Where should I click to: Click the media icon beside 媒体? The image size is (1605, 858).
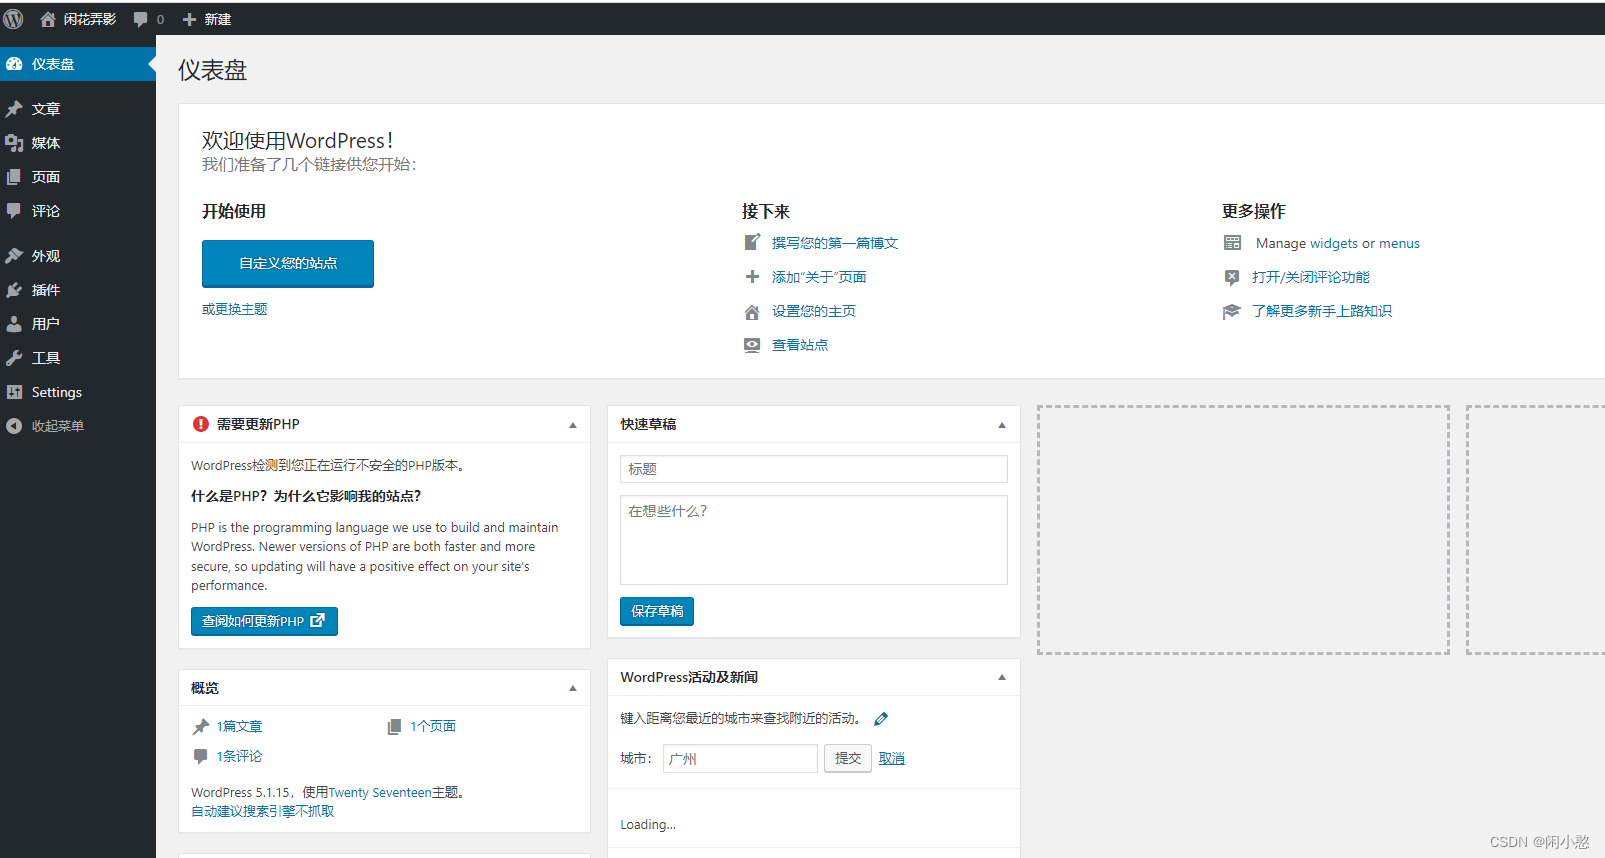click(14, 143)
